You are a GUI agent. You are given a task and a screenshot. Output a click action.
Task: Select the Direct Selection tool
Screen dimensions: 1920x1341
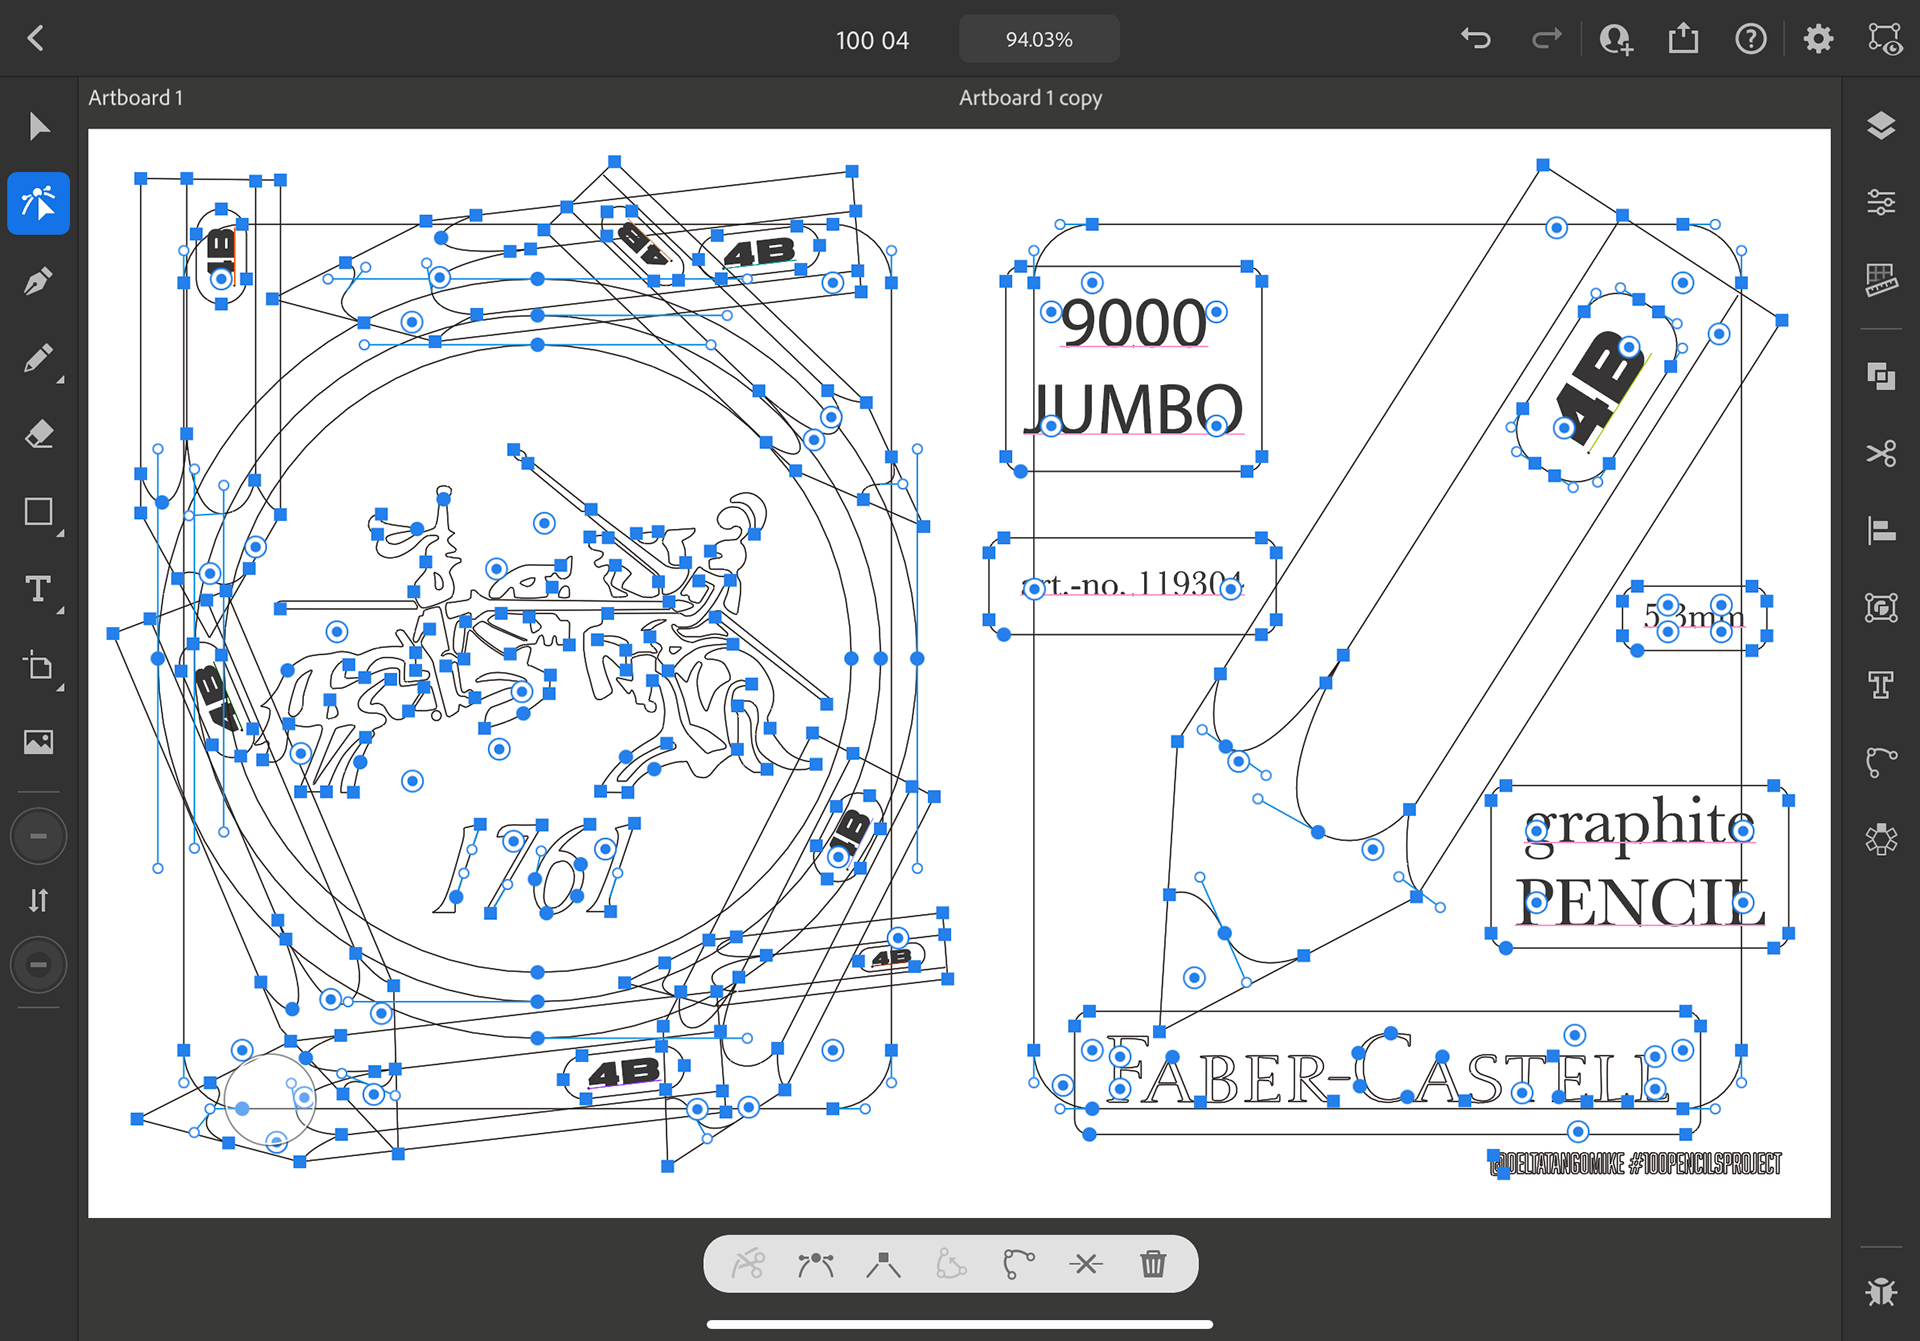[x=38, y=203]
